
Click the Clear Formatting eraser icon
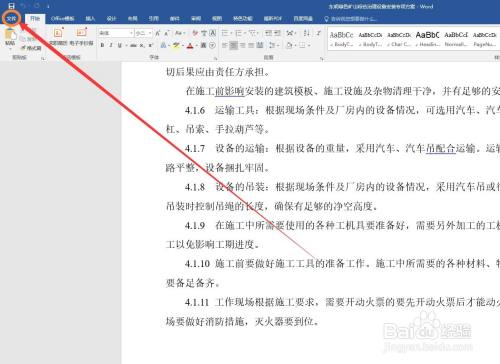point(195,33)
